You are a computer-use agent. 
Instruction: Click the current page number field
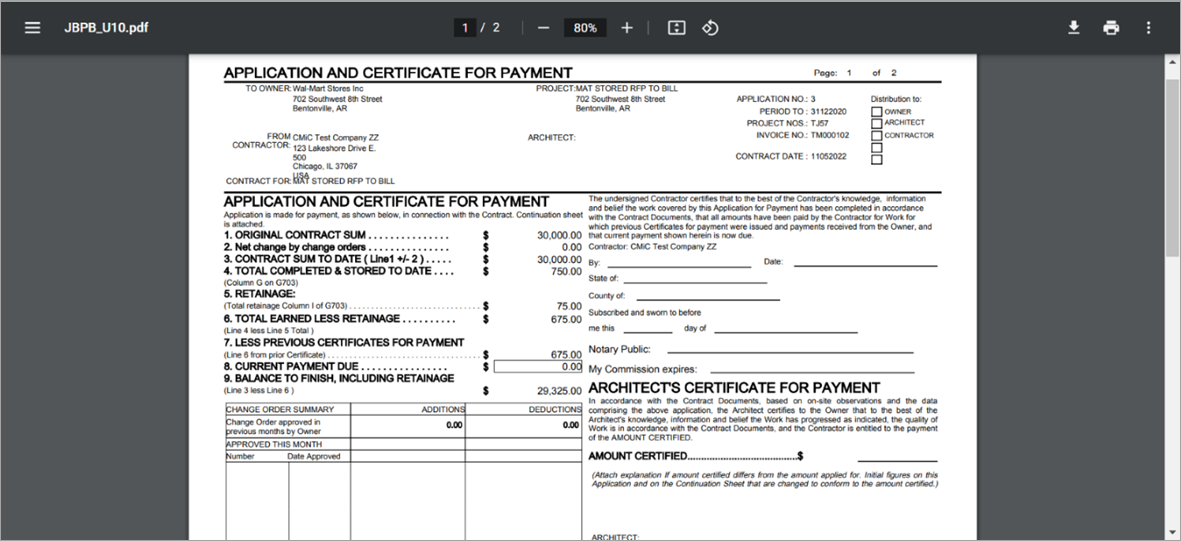[x=465, y=28]
